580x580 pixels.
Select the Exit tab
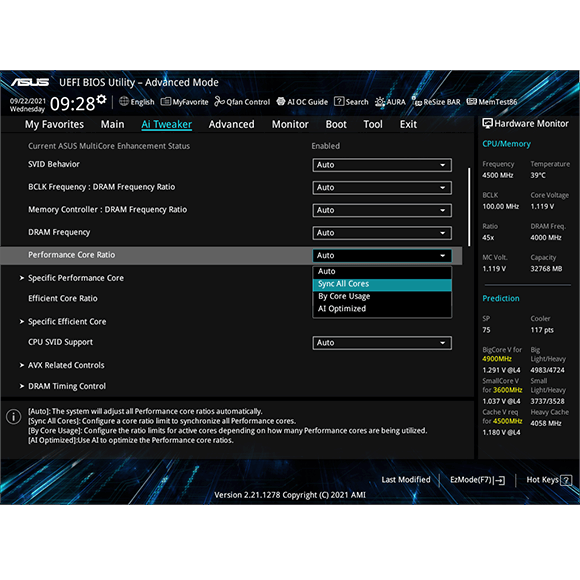pyautogui.click(x=408, y=124)
